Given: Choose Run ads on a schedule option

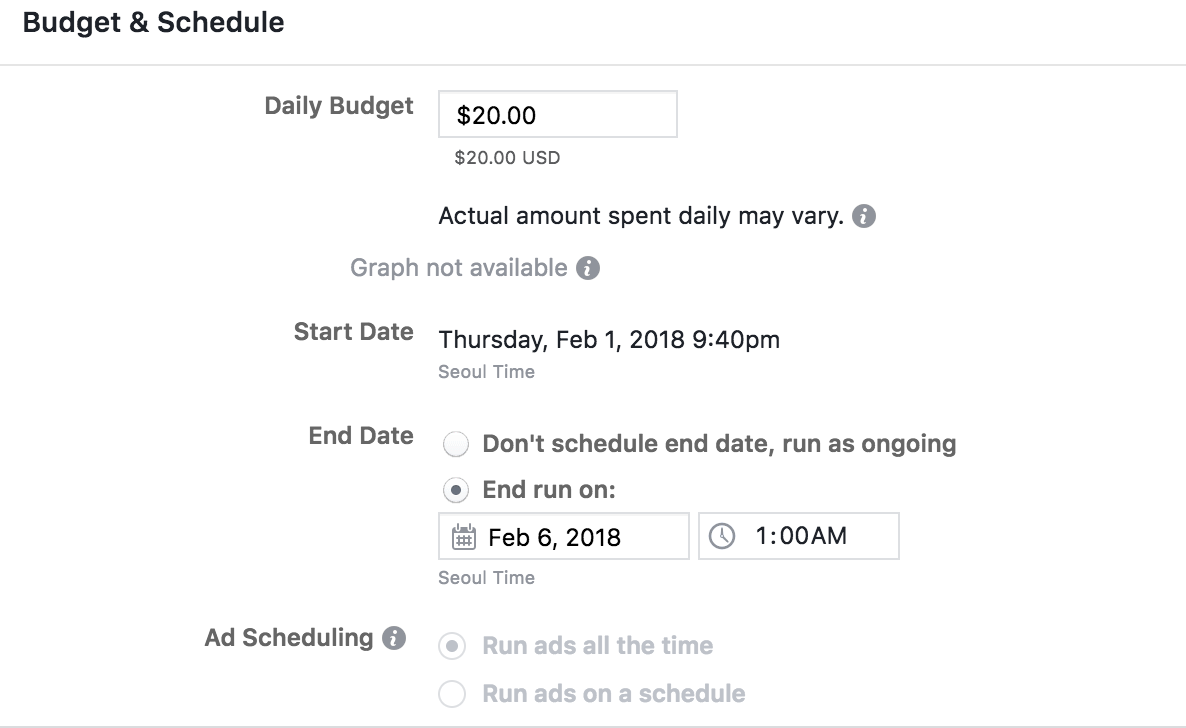Looking at the screenshot, I should [454, 693].
